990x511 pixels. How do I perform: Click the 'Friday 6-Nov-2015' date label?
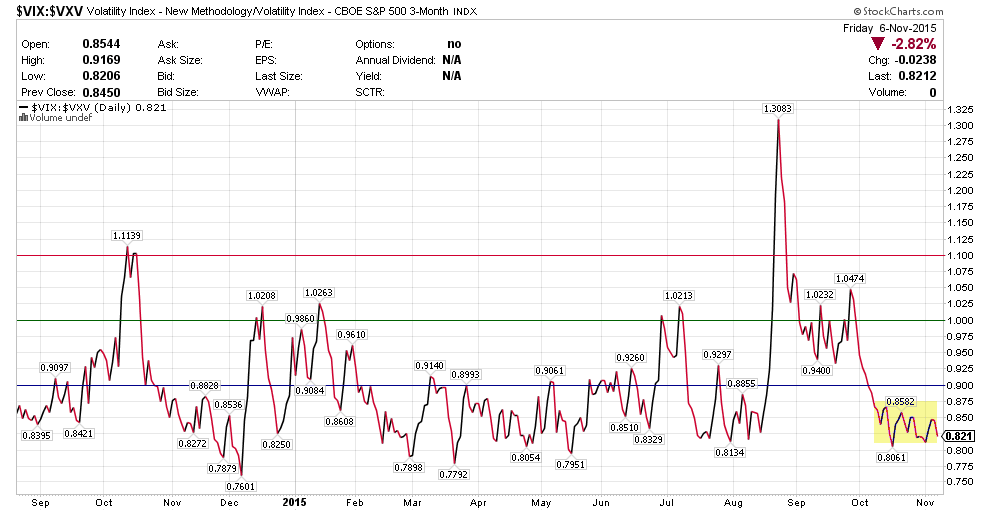click(890, 28)
